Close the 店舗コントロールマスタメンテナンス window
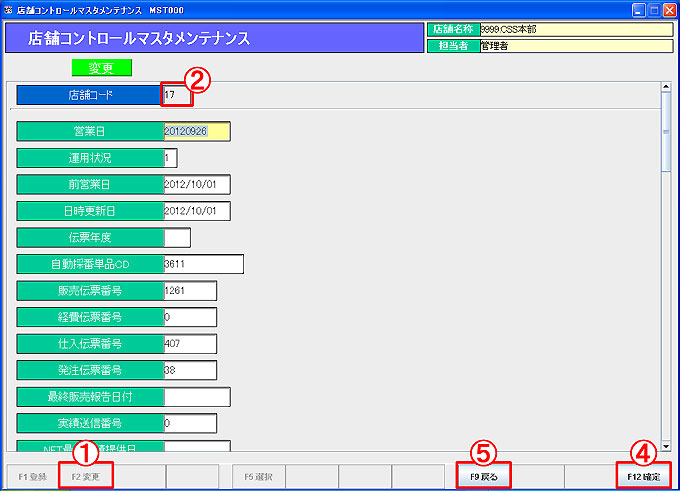This screenshot has height=491, width=680. pyautogui.click(x=670, y=10)
